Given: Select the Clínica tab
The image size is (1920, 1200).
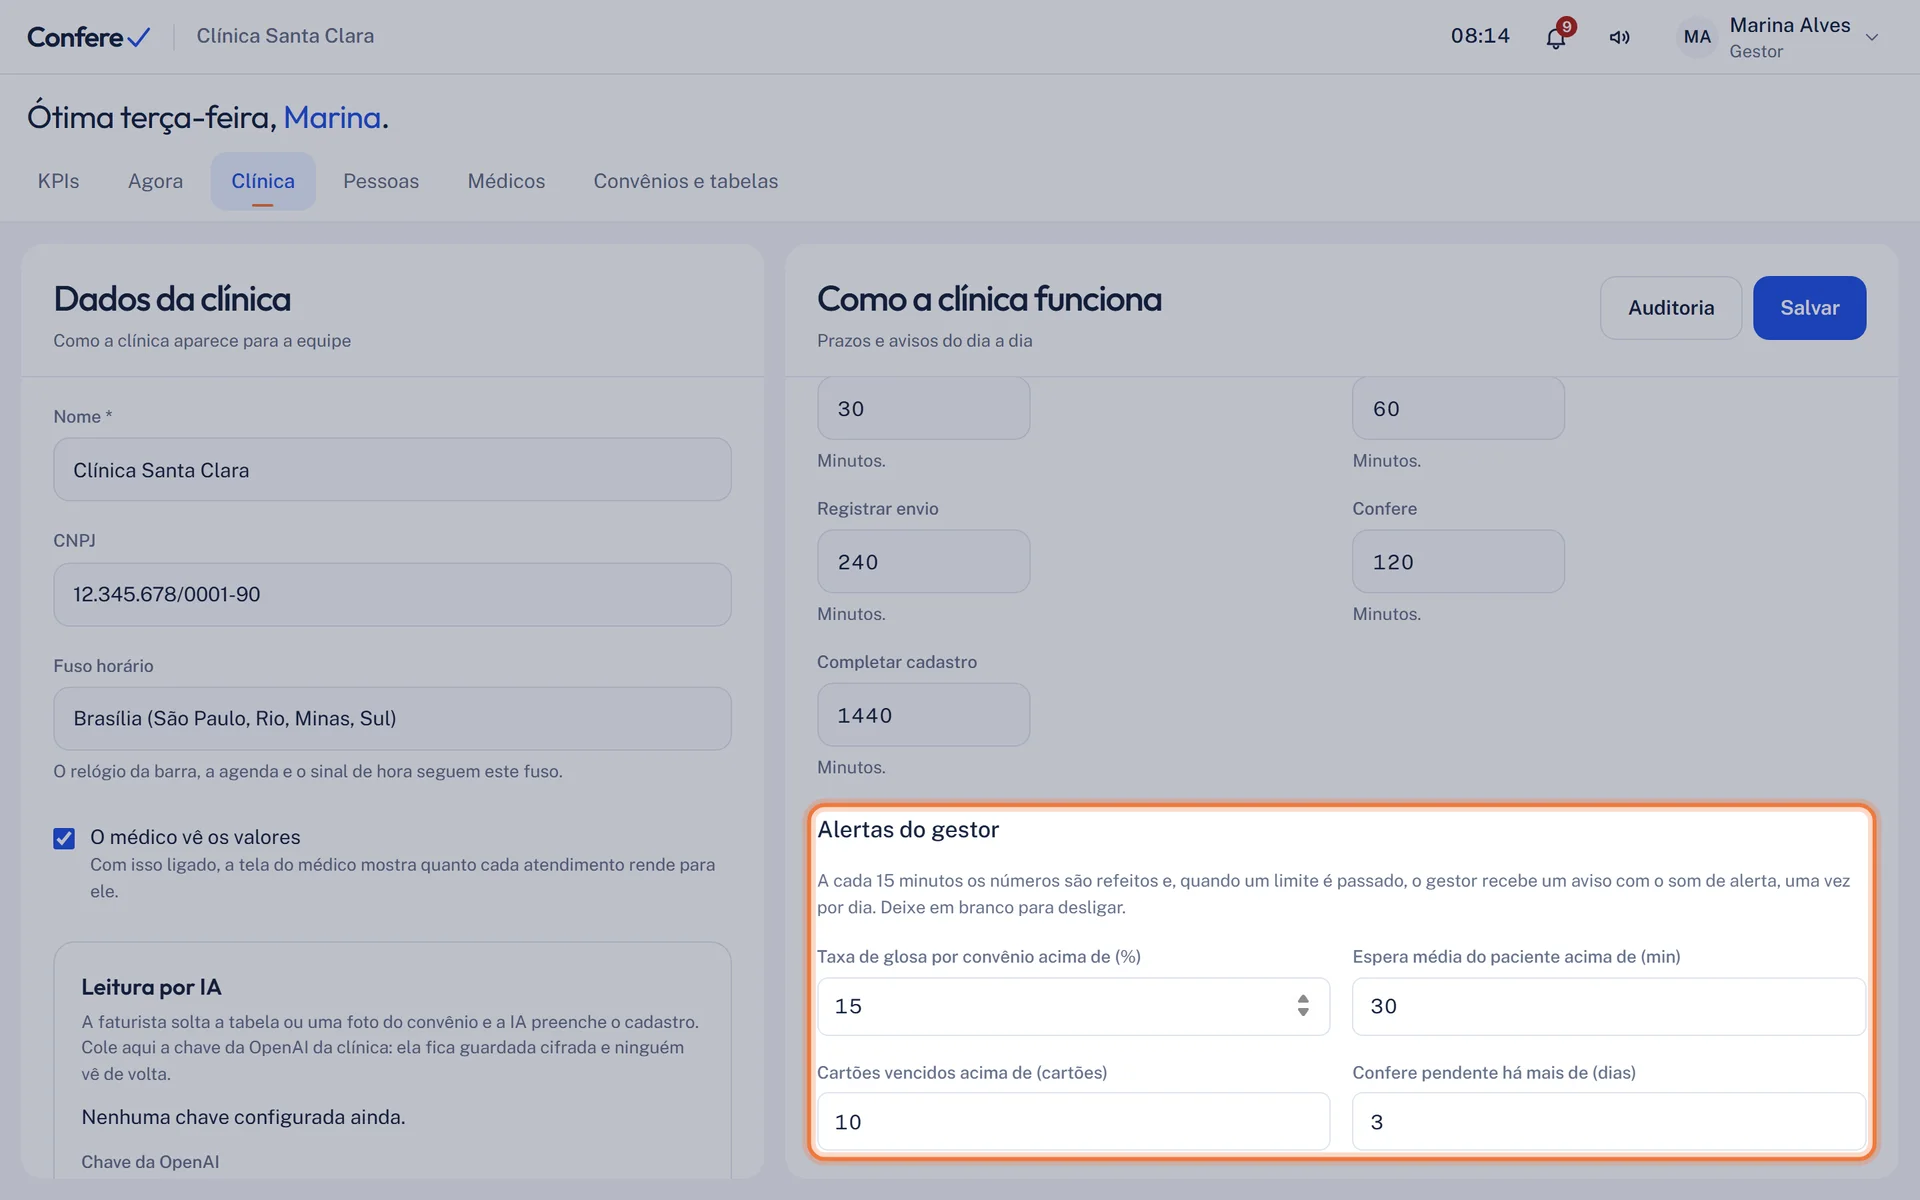Looking at the screenshot, I should tap(263, 181).
